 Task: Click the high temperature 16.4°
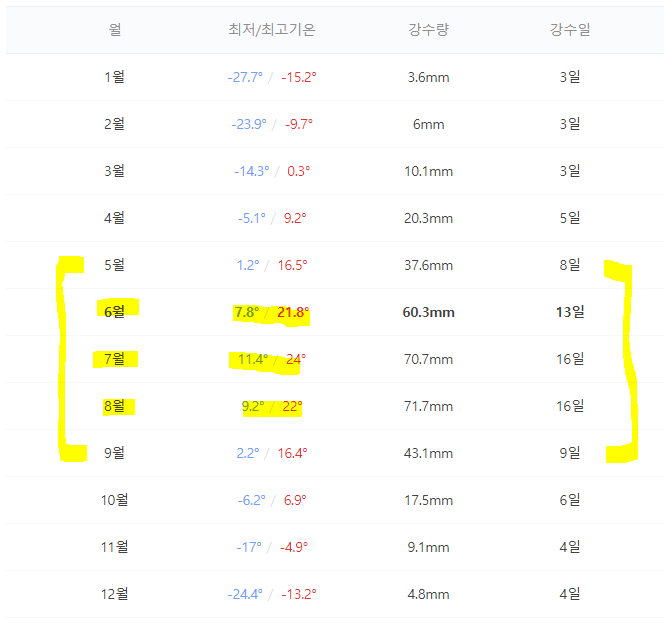[293, 453]
